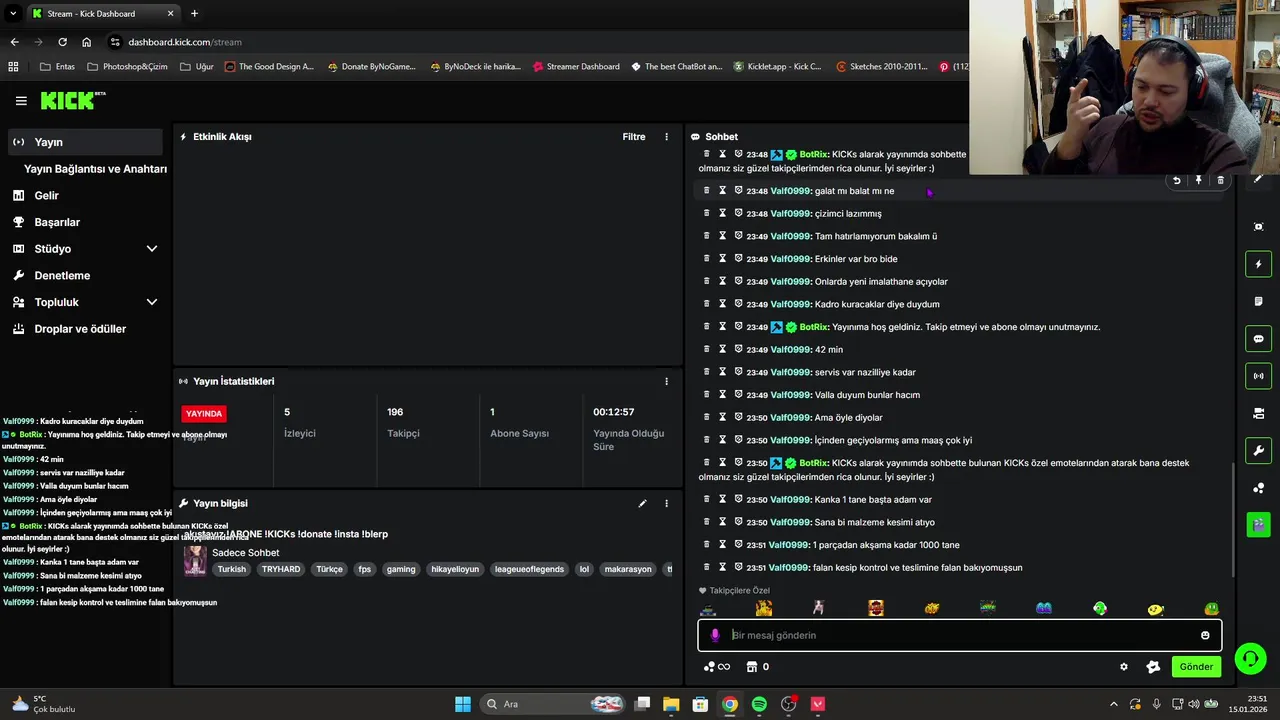The image size is (1280, 720).
Task: Delete 'galat mı balat mı ne' with trash icon
Action: pos(1220,181)
